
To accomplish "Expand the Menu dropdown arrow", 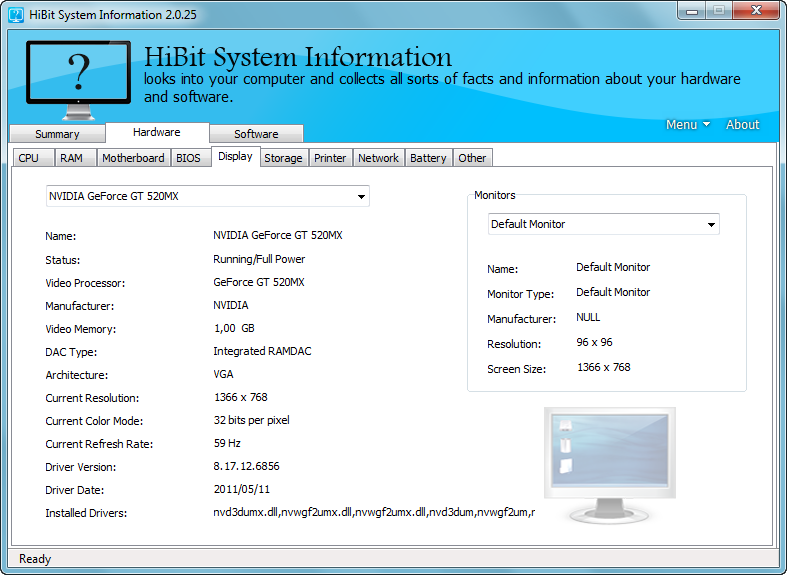I will (x=706, y=124).
